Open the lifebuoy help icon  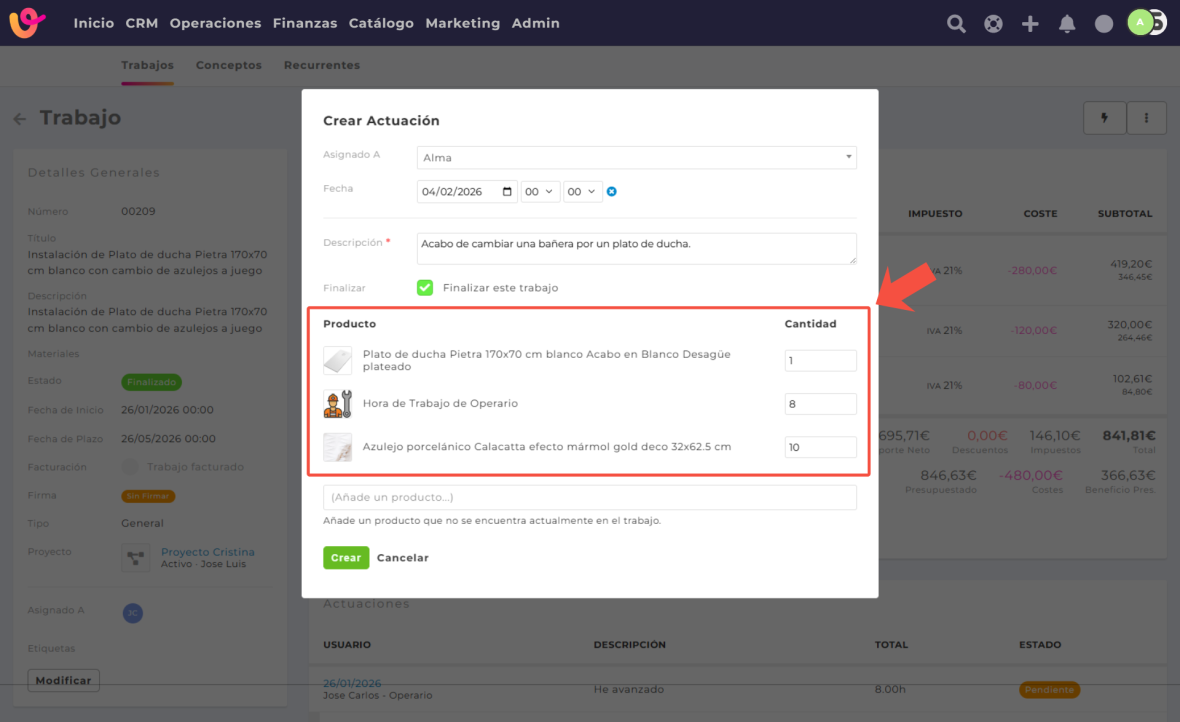point(993,24)
